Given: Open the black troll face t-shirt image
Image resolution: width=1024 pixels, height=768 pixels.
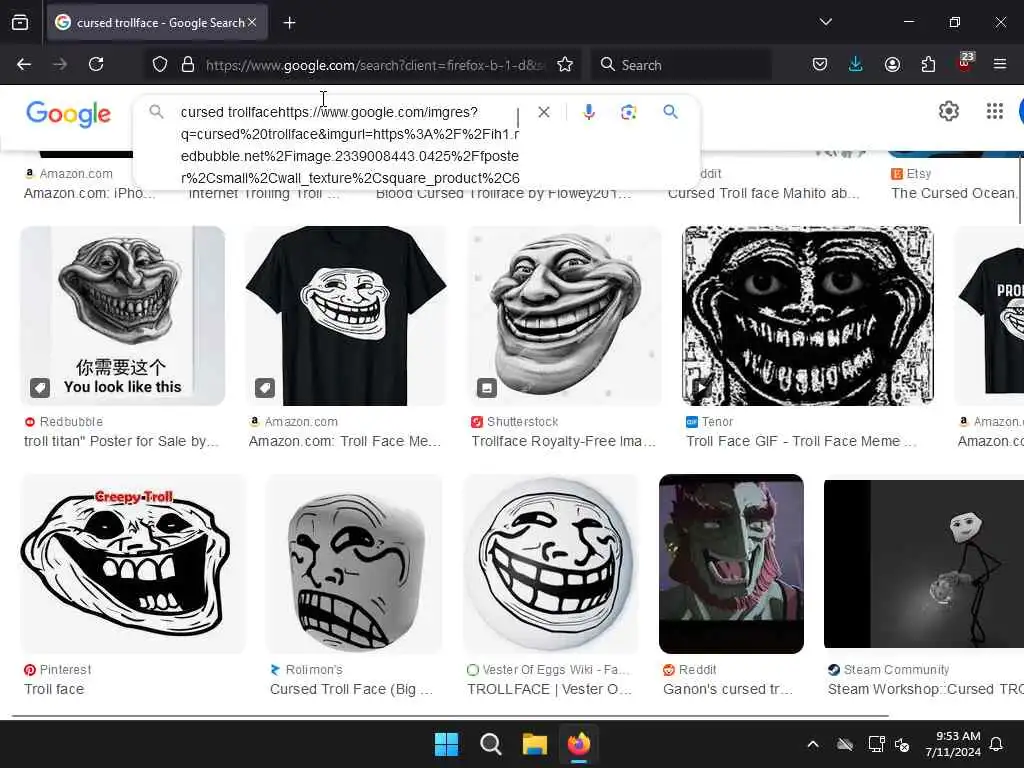Looking at the screenshot, I should [345, 315].
